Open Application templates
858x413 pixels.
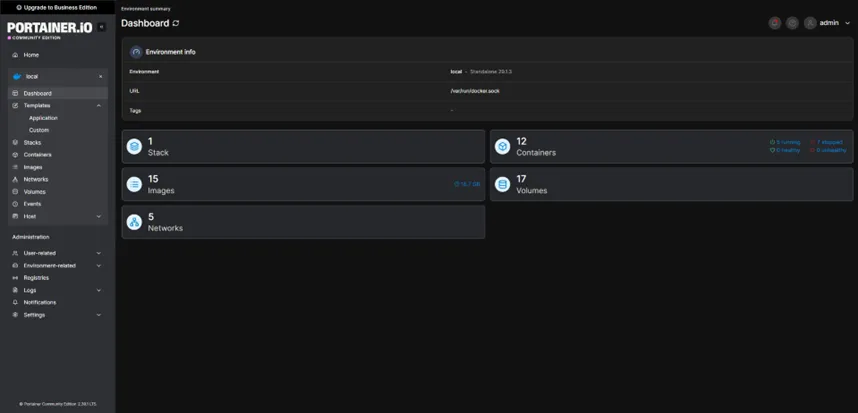43,118
